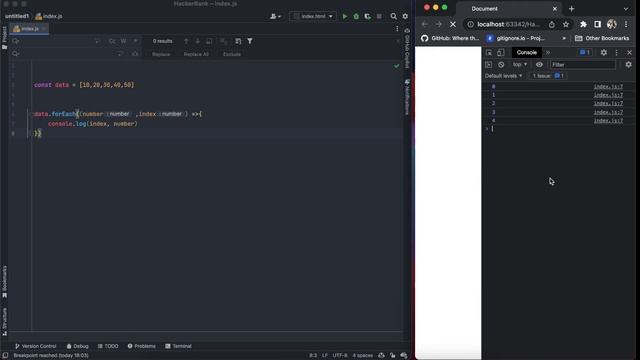Toggle live expression eye icon
This screenshot has width=640, height=360.
point(539,64)
